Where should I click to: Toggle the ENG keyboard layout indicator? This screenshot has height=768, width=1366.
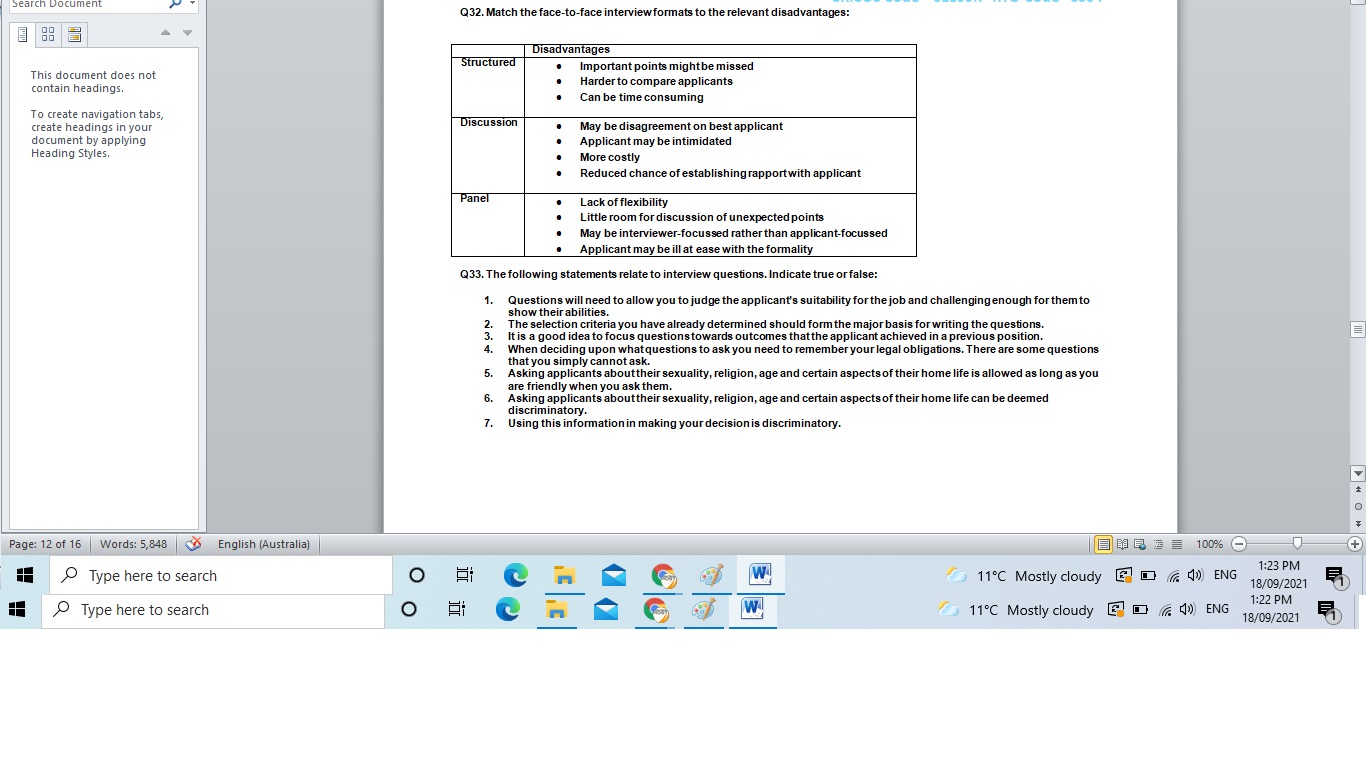point(1225,575)
